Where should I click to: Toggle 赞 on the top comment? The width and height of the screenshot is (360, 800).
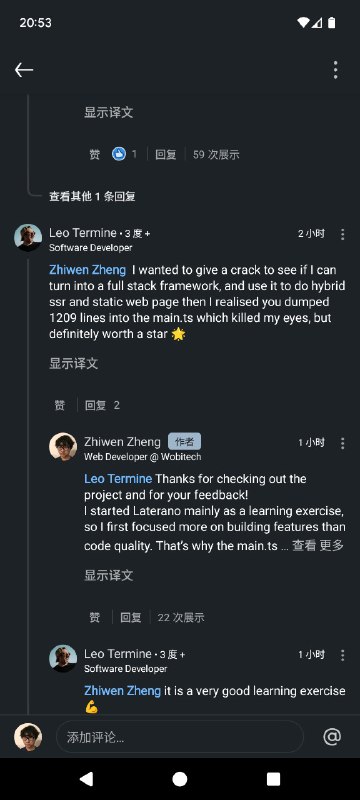pyautogui.click(x=95, y=154)
